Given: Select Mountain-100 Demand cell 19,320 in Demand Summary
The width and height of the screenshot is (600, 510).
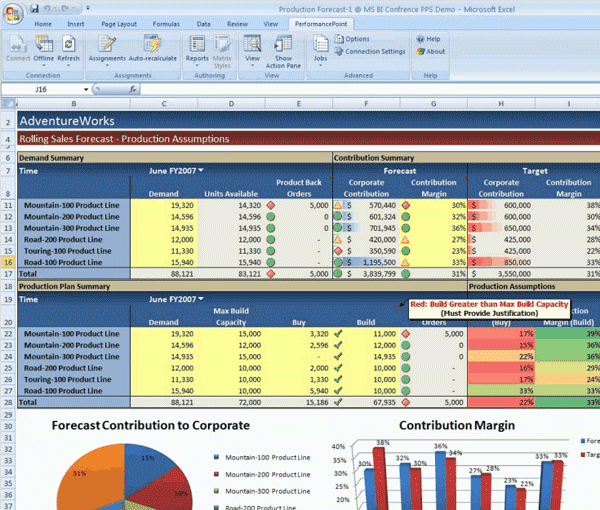Looking at the screenshot, I should point(164,205).
